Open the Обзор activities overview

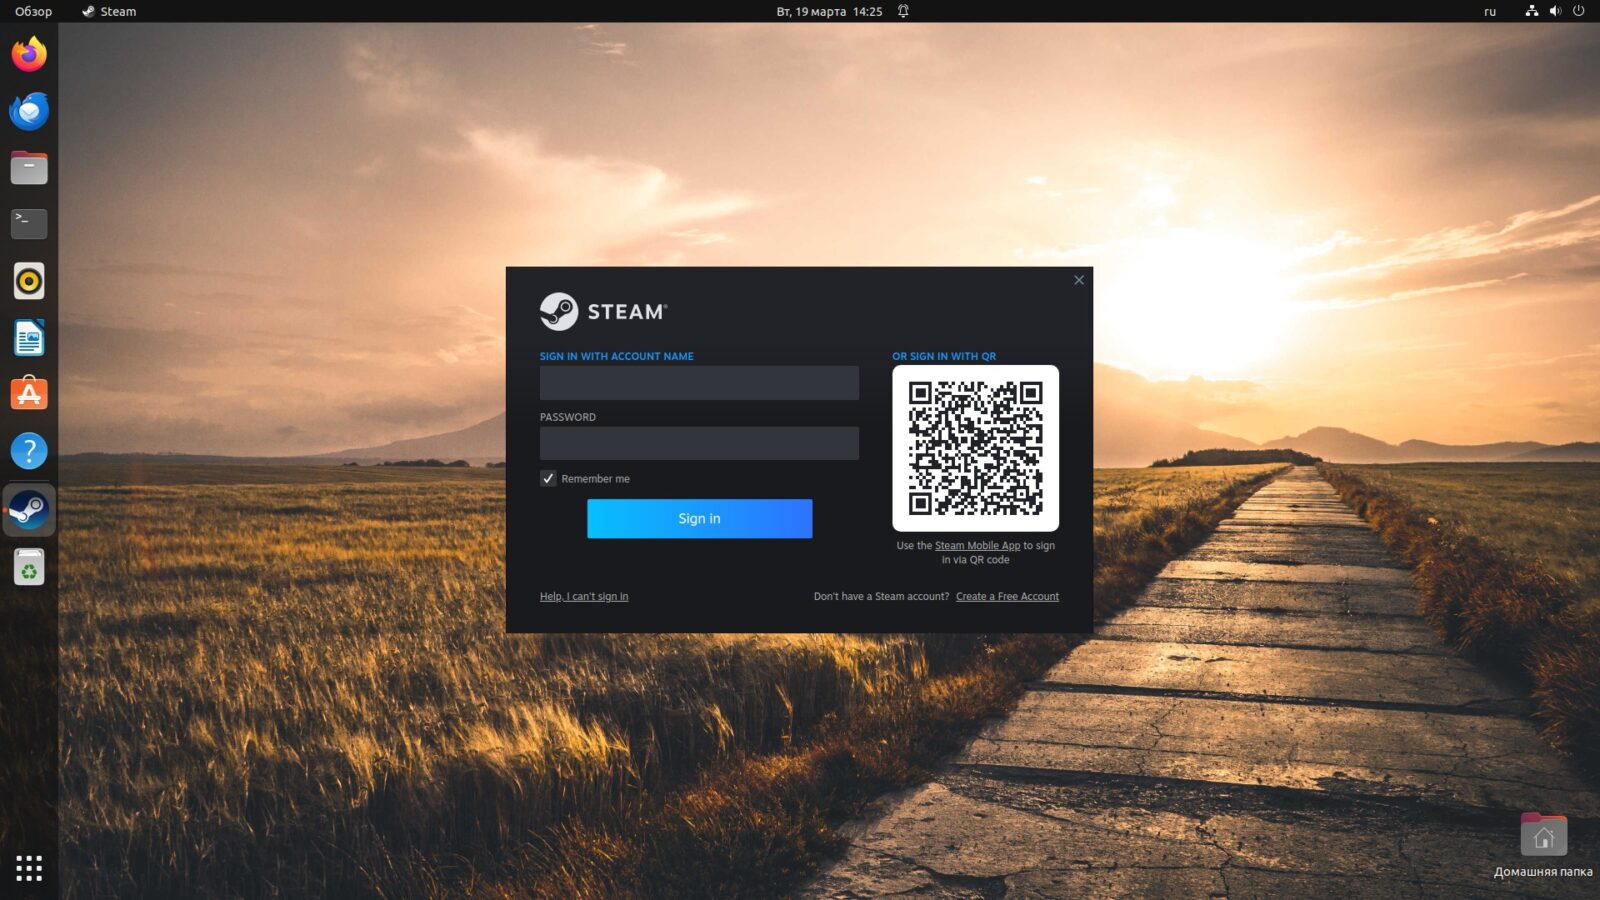(x=33, y=11)
